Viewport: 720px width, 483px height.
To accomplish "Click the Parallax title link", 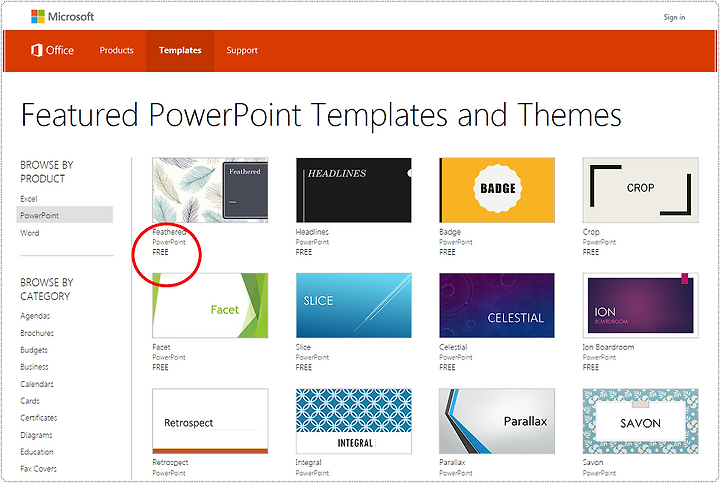I will click(x=452, y=462).
